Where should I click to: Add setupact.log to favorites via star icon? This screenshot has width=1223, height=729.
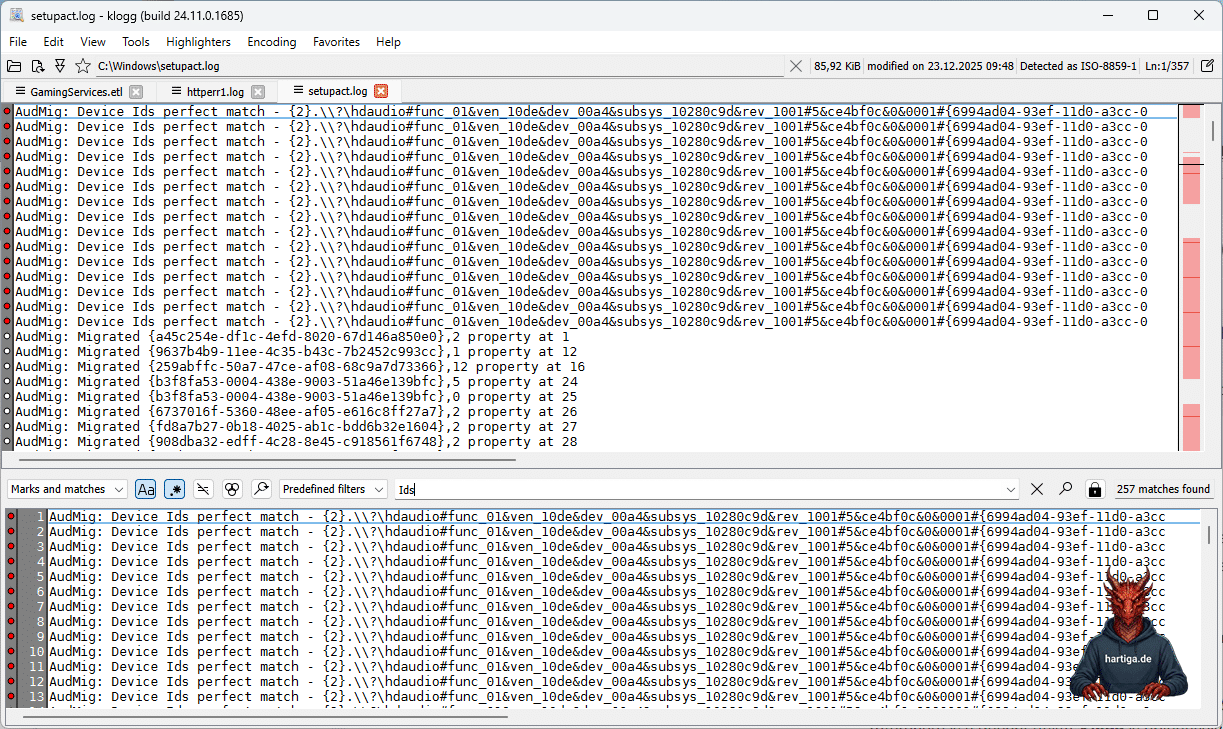84,66
